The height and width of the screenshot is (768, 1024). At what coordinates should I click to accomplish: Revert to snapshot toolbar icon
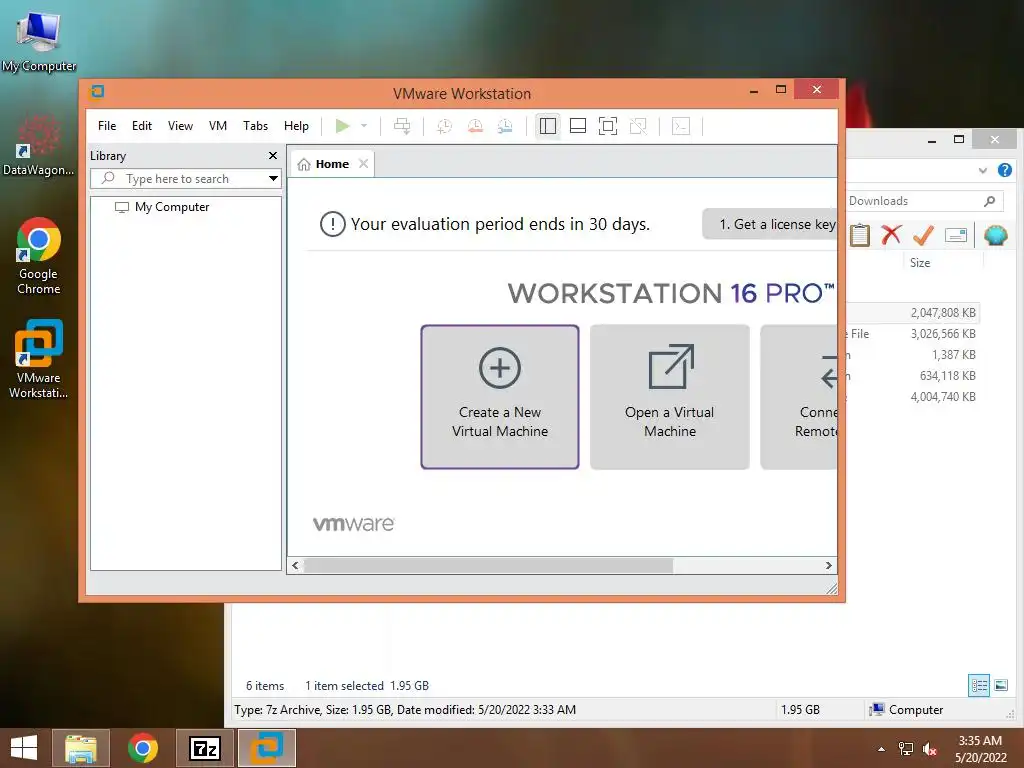(475, 126)
